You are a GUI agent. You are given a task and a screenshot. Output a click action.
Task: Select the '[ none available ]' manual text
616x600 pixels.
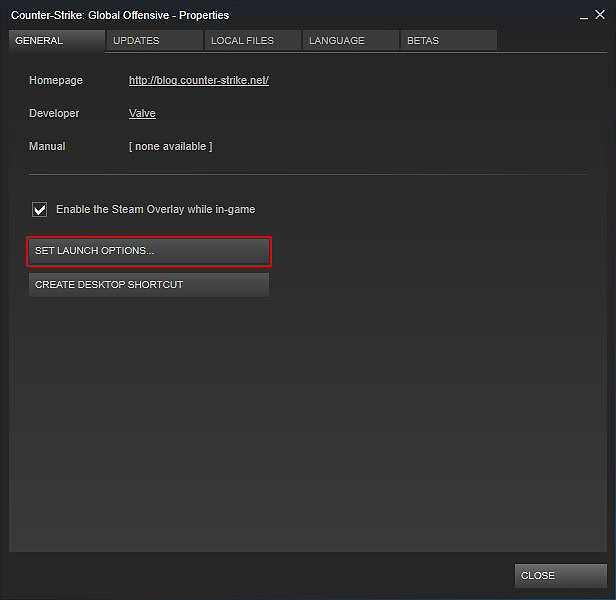170,147
